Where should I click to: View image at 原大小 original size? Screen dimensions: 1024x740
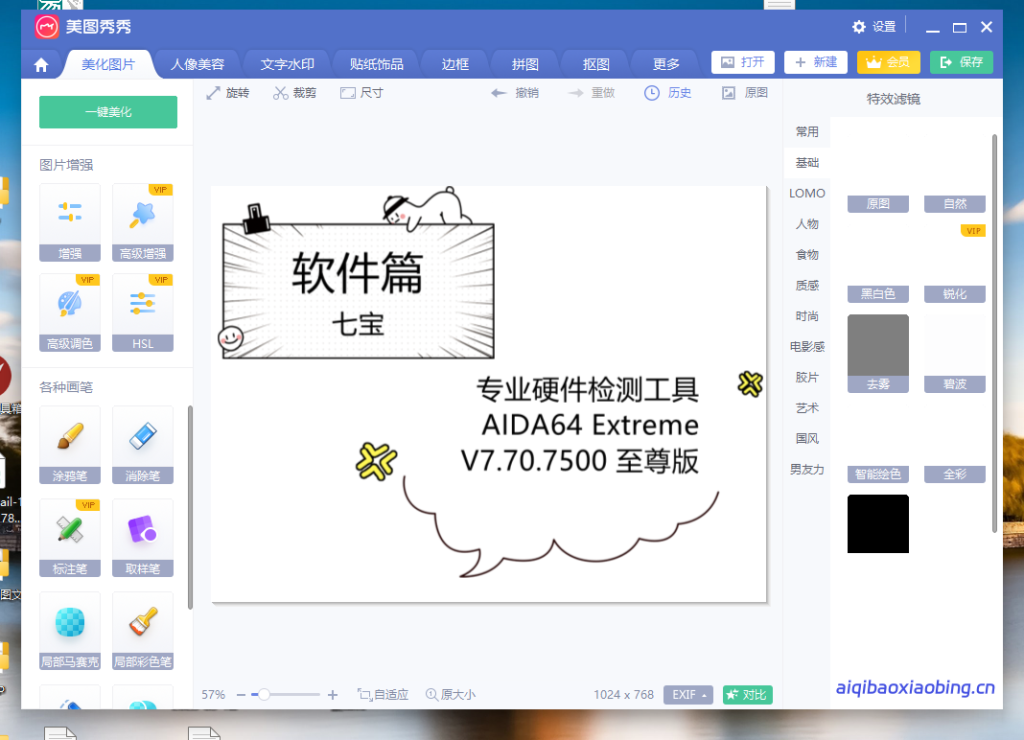[x=451, y=695]
